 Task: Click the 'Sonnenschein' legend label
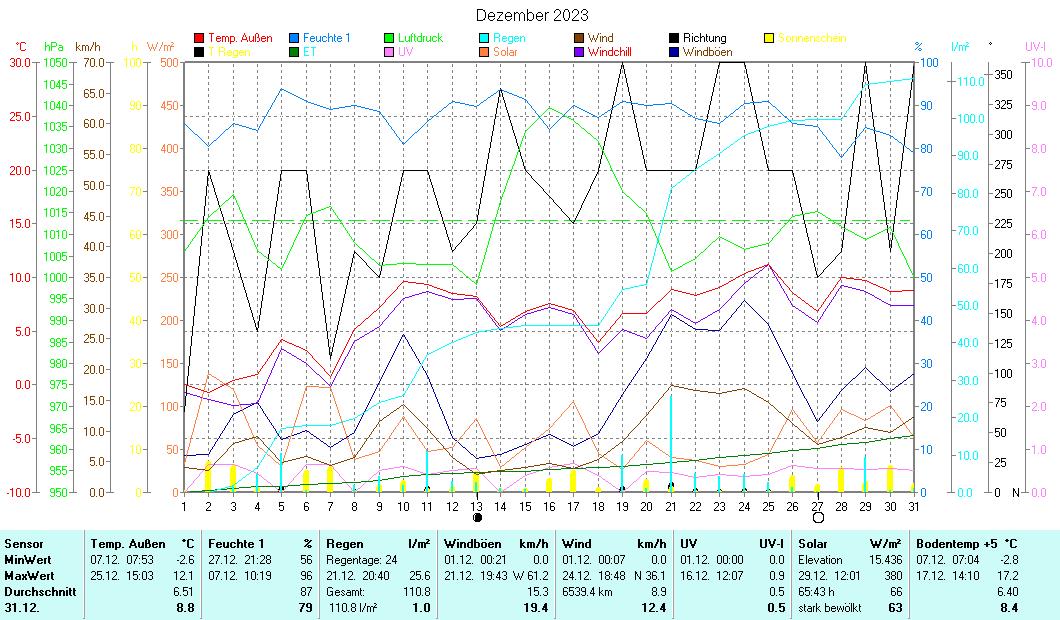(812, 38)
